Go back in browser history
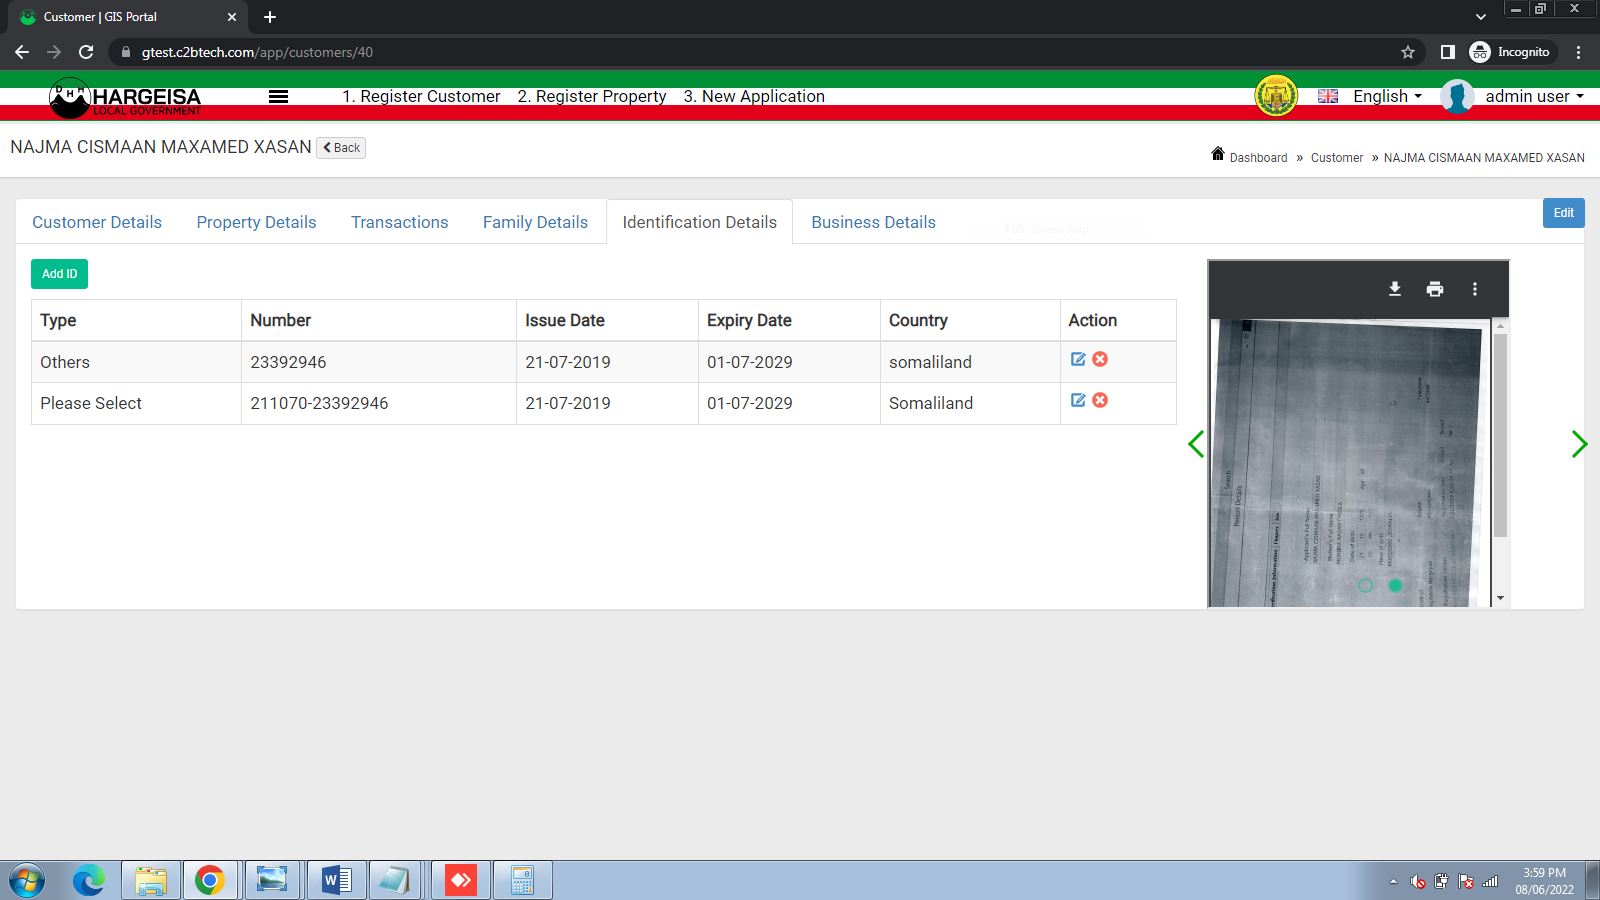1600x900 pixels. (22, 52)
